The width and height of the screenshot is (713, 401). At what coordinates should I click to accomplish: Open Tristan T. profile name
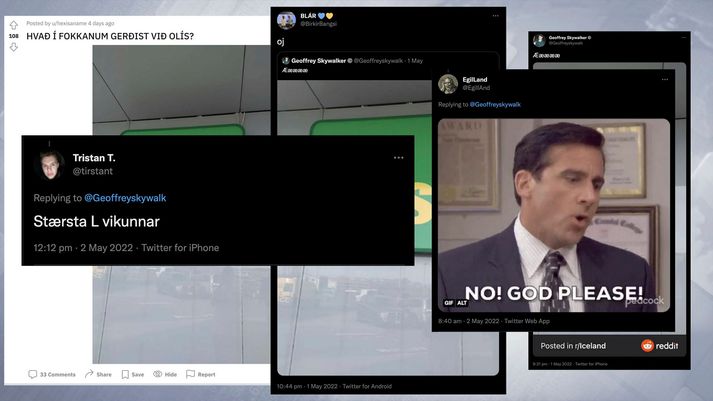pyautogui.click(x=94, y=158)
